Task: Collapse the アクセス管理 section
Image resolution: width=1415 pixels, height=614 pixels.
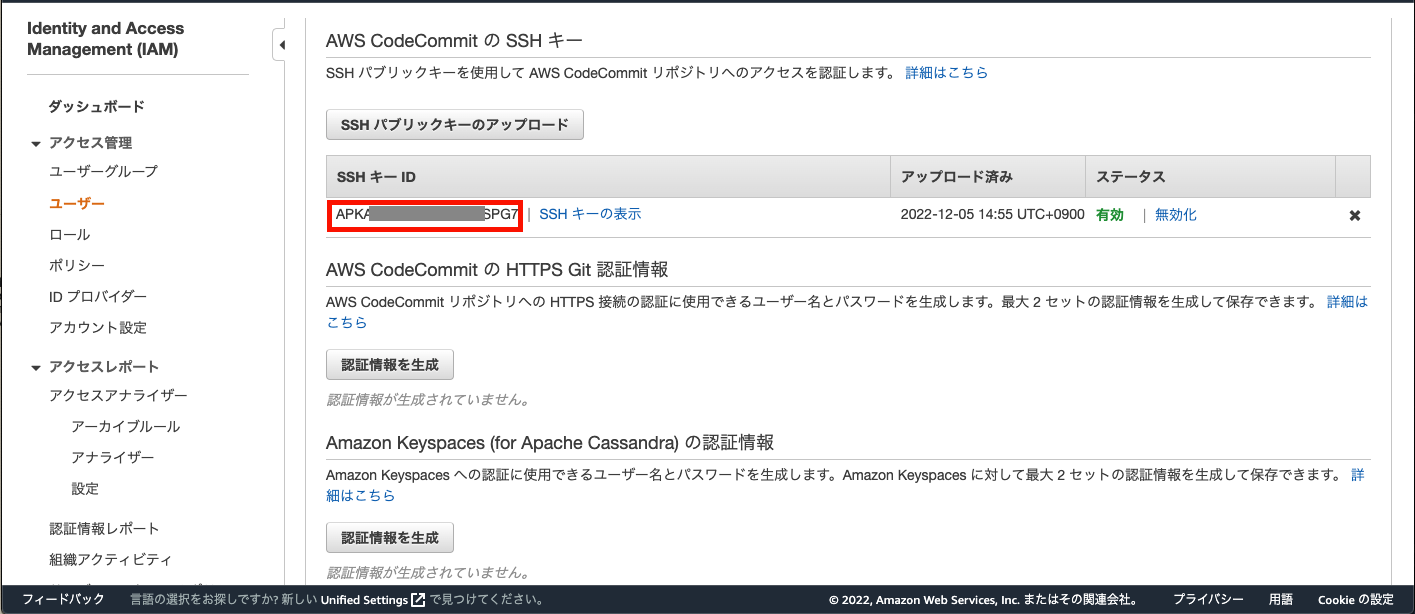Action: (x=37, y=143)
